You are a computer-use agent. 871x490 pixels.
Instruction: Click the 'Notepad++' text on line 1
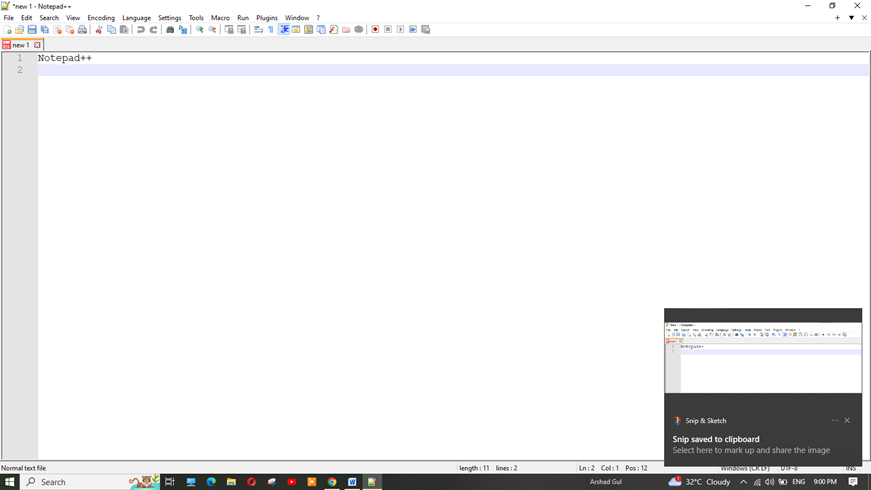[65, 58]
